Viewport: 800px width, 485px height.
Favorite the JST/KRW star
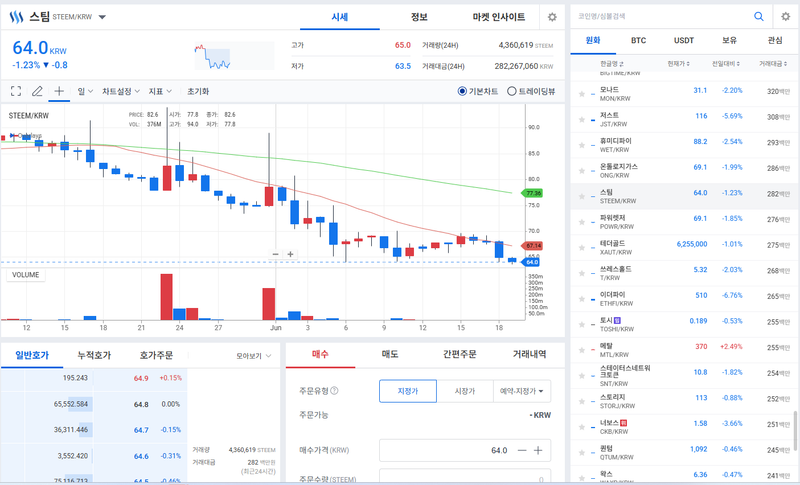pos(582,119)
